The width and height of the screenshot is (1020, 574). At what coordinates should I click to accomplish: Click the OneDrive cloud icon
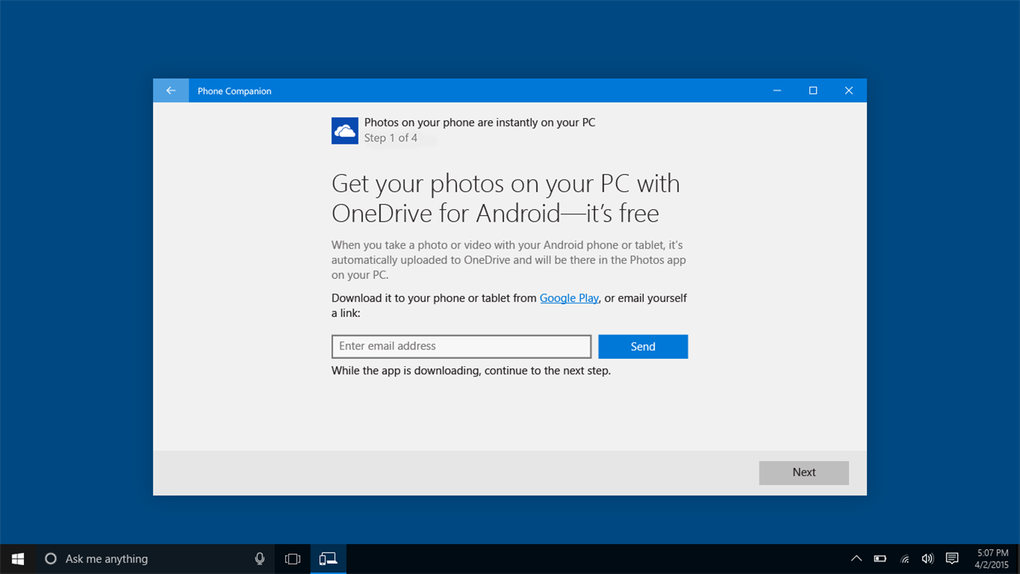pyautogui.click(x=345, y=131)
